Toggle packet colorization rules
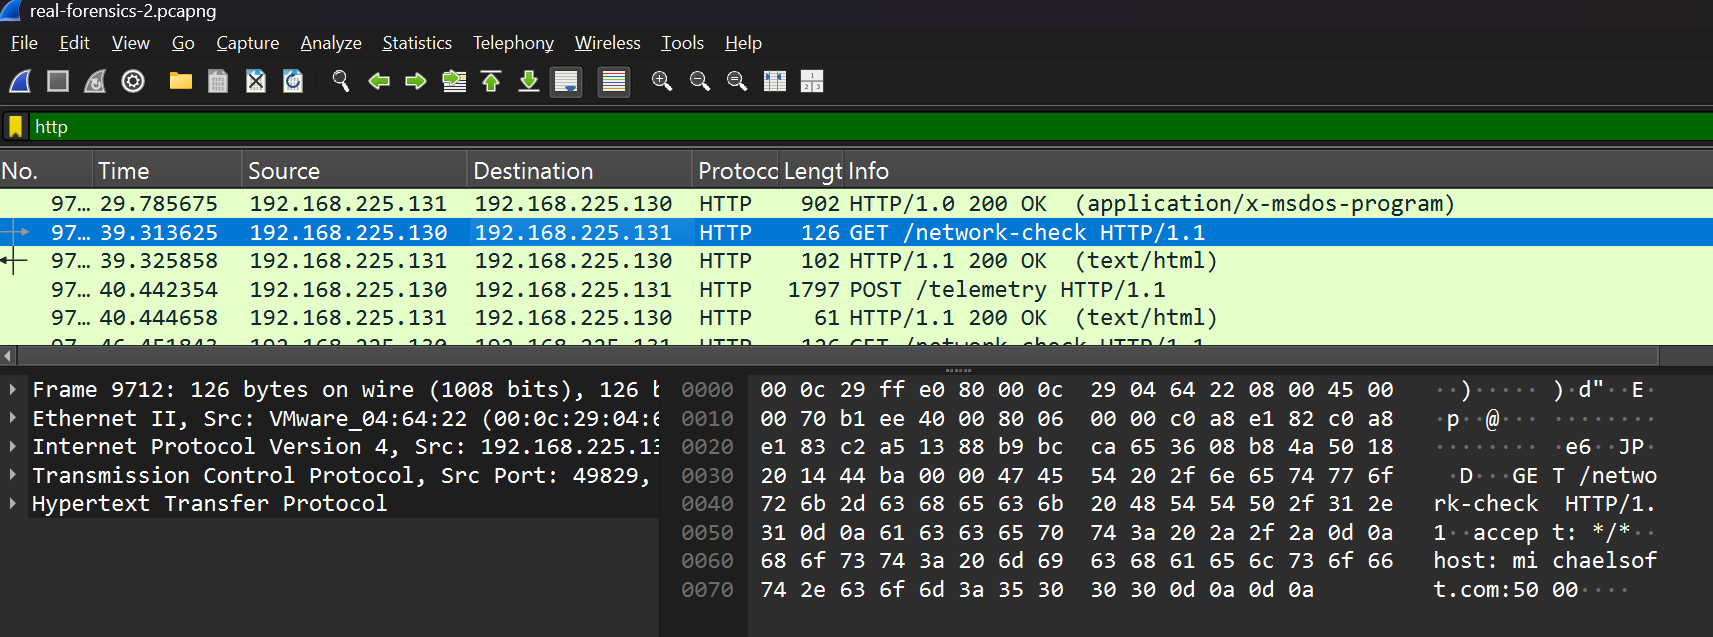 614,81
